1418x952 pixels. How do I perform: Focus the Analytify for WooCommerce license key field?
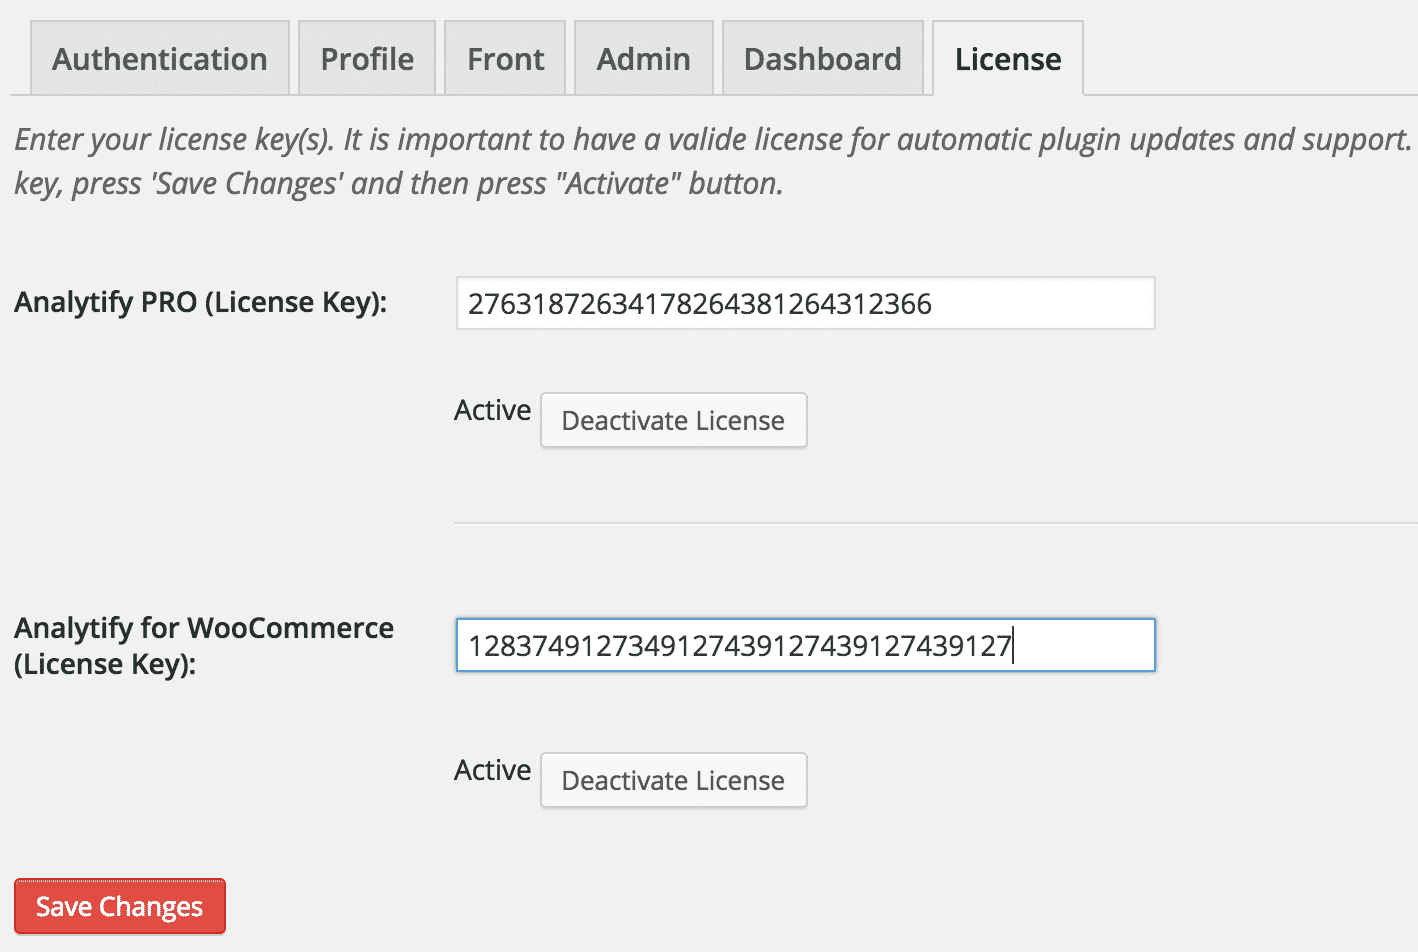(805, 645)
